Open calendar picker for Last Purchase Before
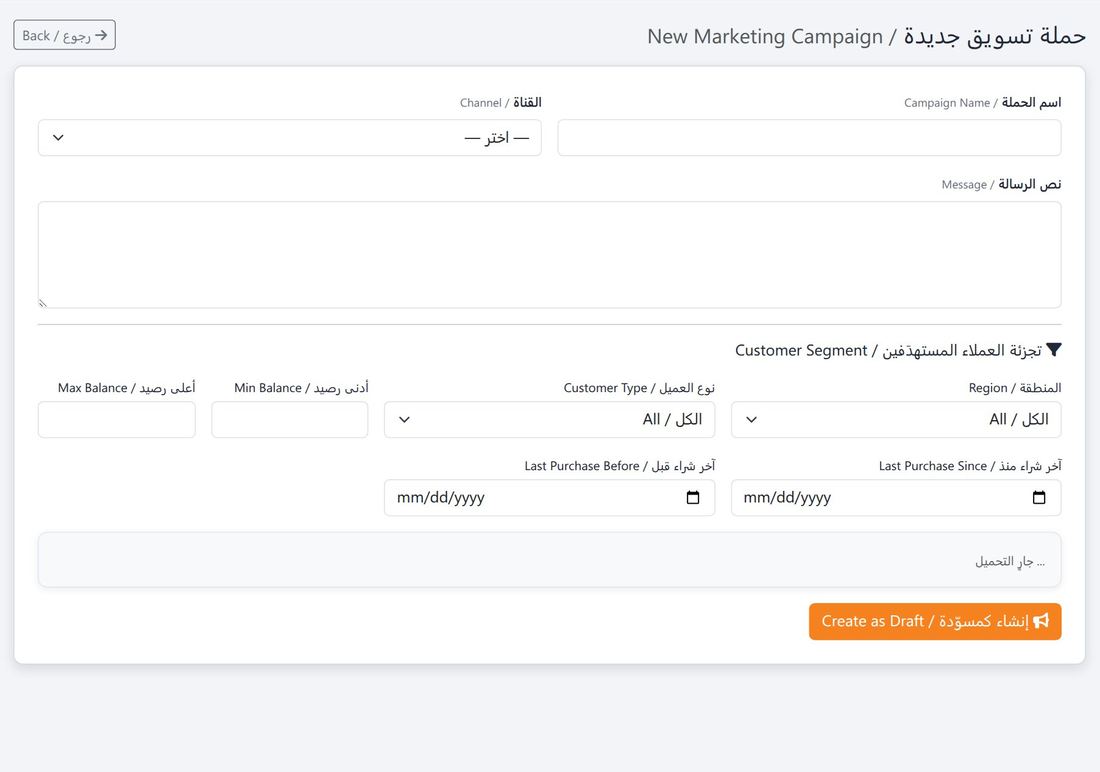The image size is (1100, 772). point(692,498)
